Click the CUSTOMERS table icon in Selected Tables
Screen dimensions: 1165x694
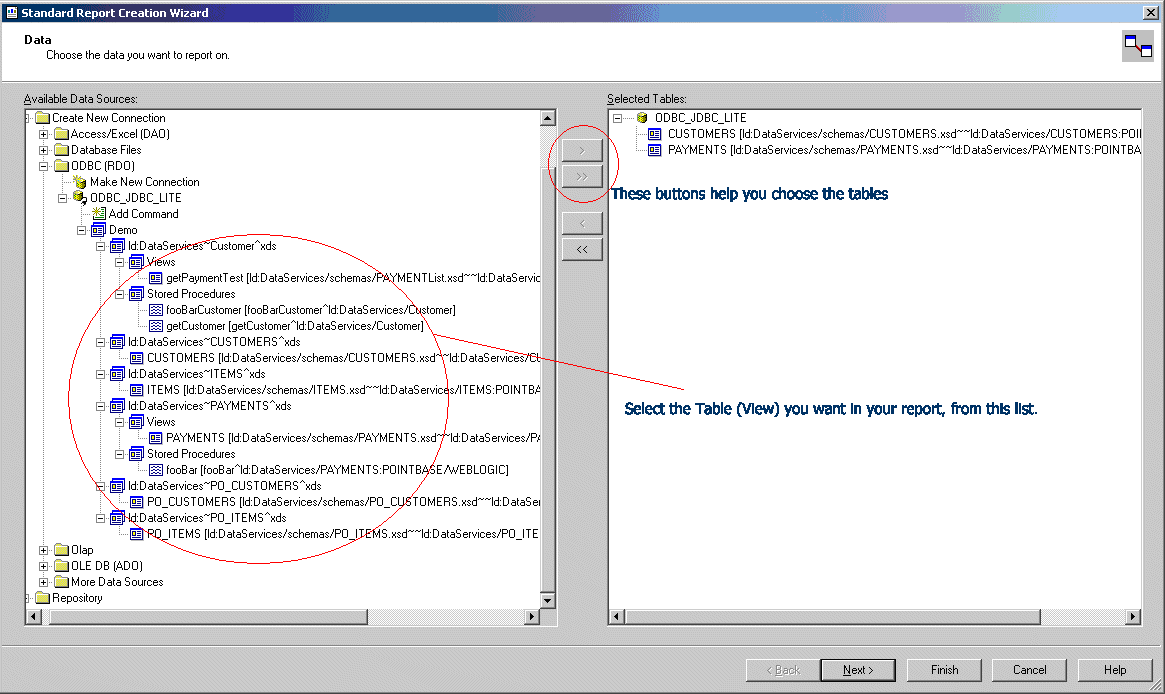pos(655,134)
